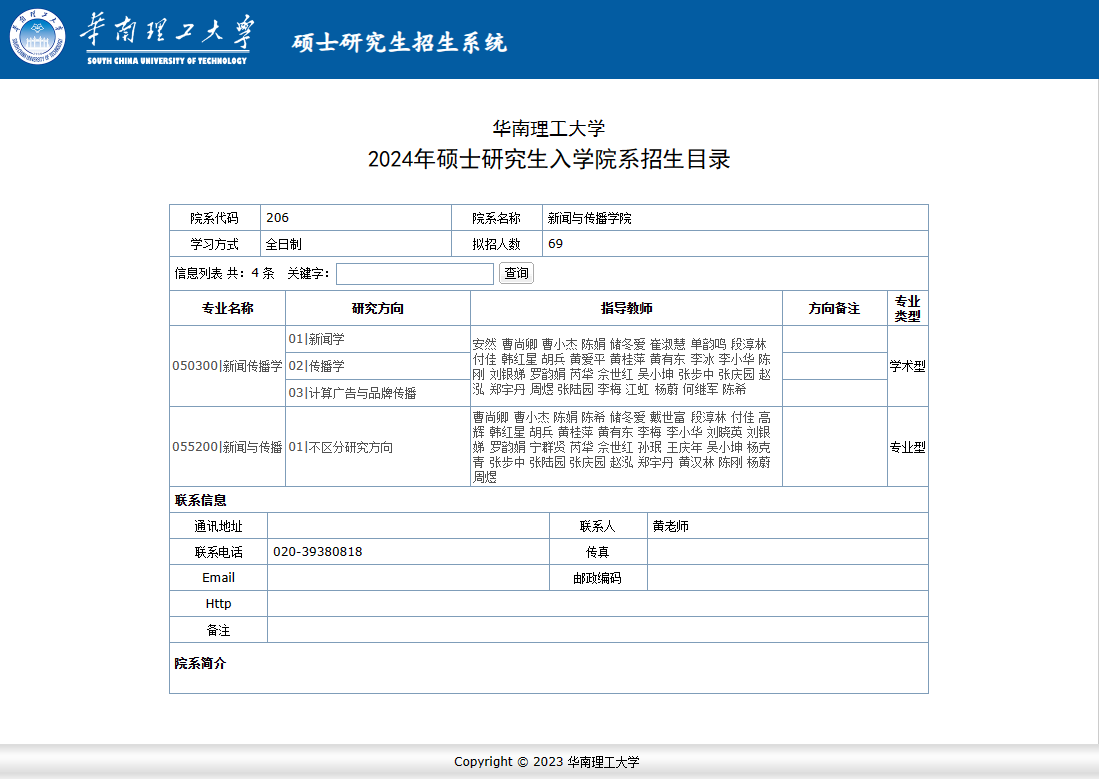The width and height of the screenshot is (1099, 779).
Task: Click the 方向备注 column header
Action: click(x=834, y=308)
